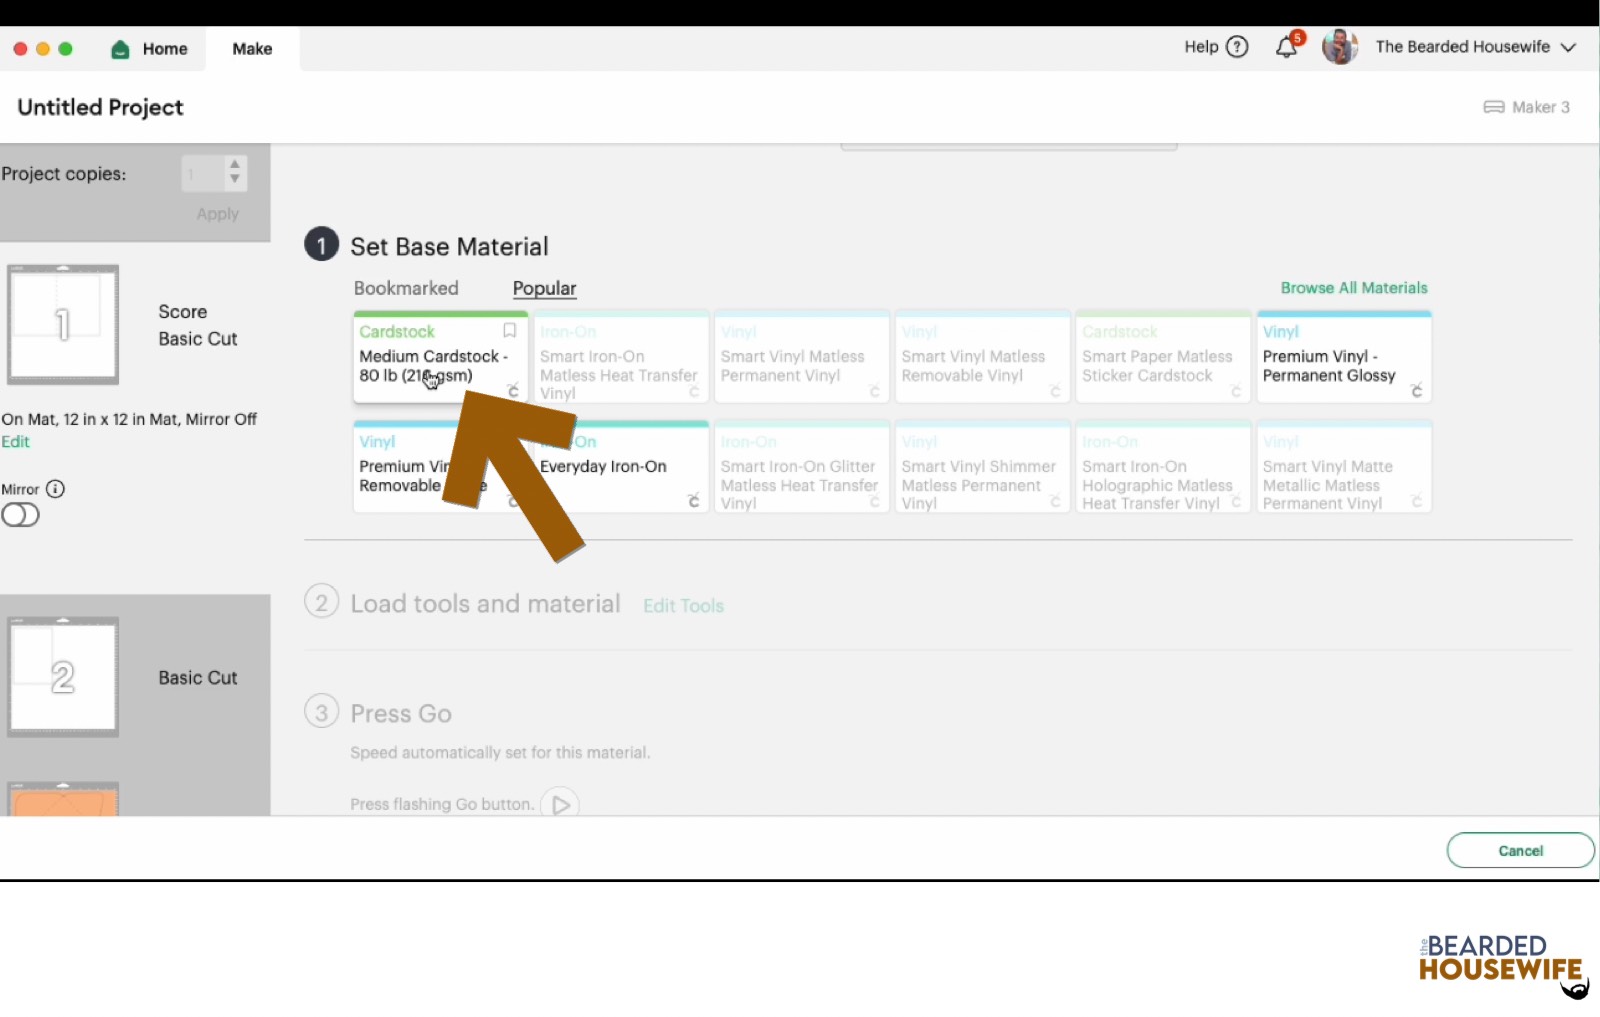This screenshot has width=1600, height=1017.
Task: Click the Apply button for copies
Action: pyautogui.click(x=217, y=214)
